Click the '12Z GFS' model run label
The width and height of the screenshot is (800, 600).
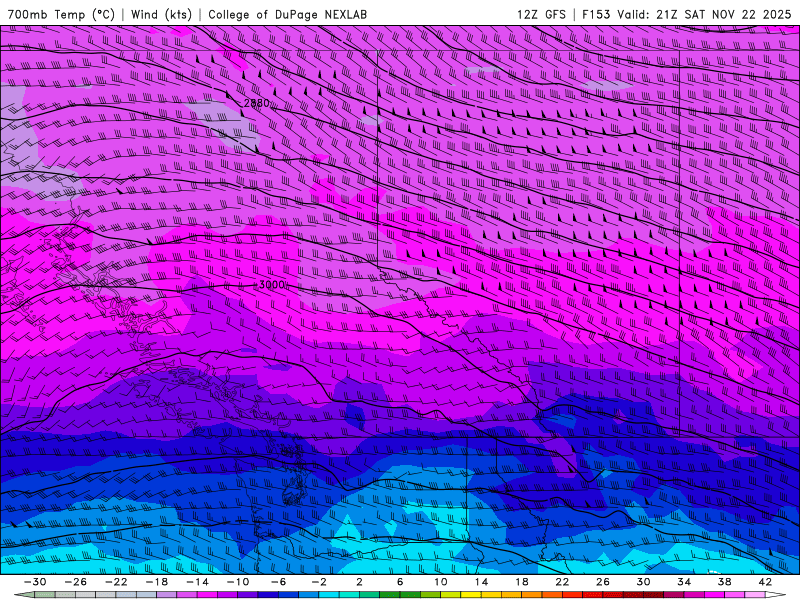point(541,14)
